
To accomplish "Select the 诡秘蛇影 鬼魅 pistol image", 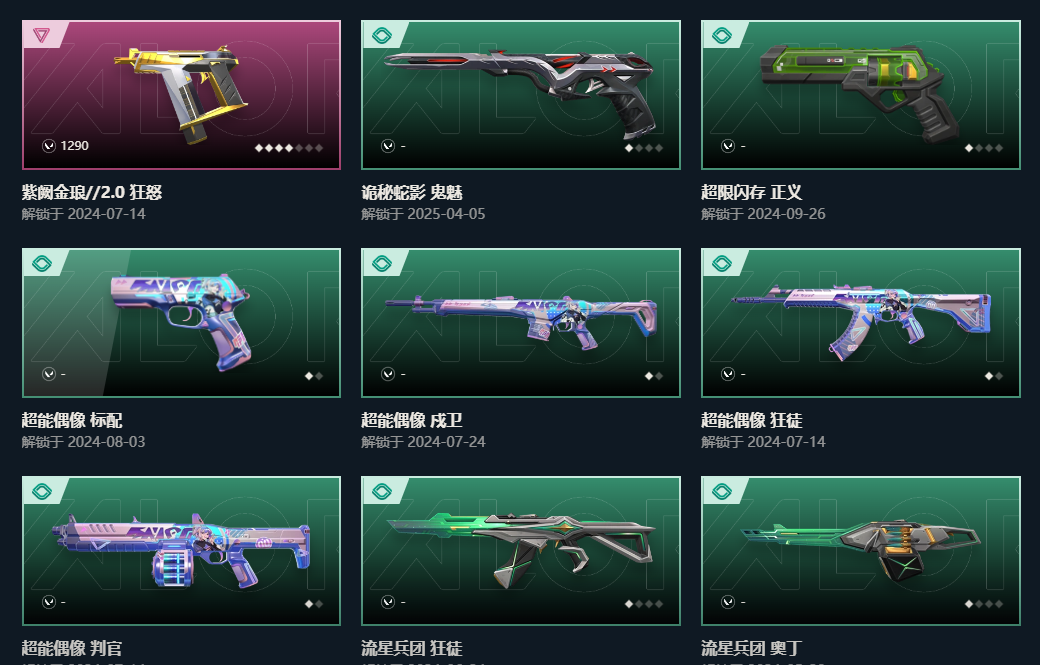I will [520, 91].
